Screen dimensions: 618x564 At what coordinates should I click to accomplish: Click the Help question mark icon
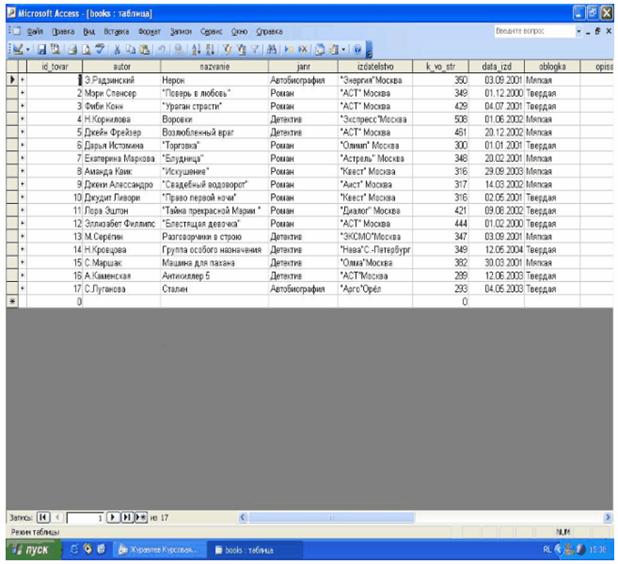[x=357, y=49]
